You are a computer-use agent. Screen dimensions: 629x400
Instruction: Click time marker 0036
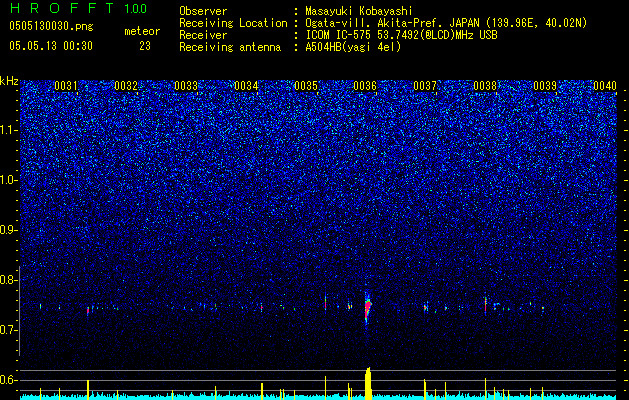coord(365,86)
